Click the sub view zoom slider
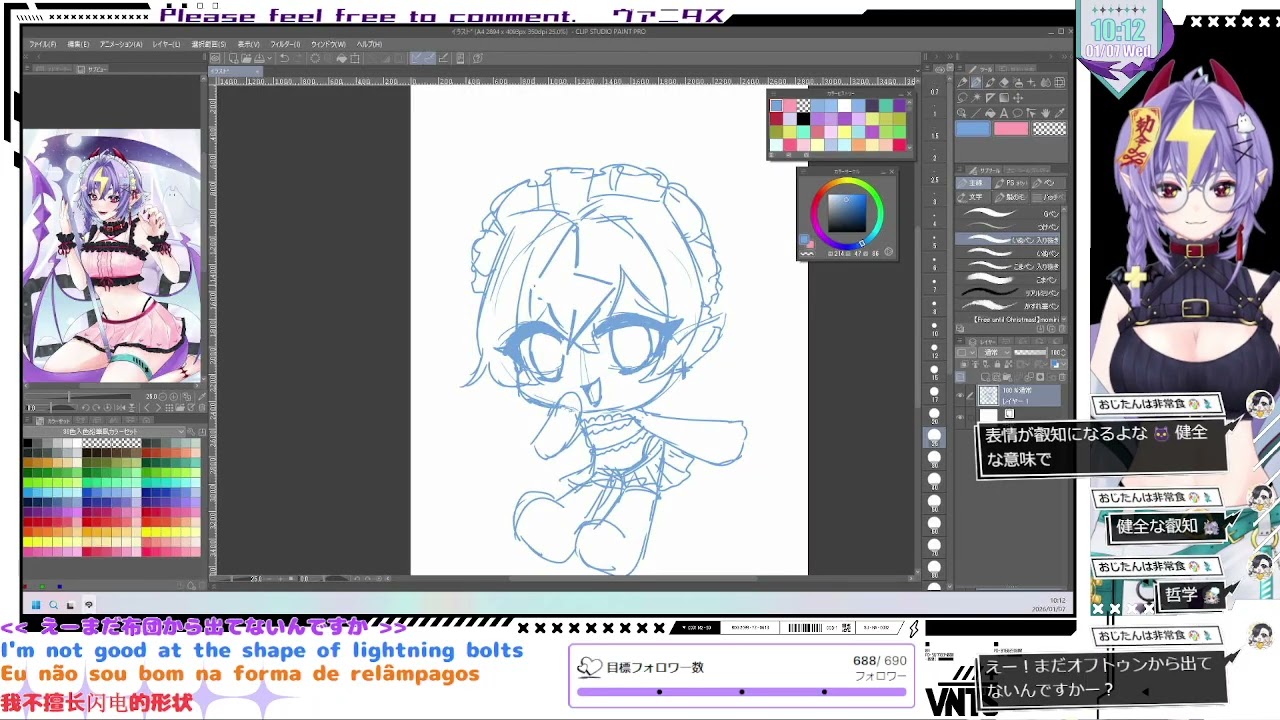Screen dimensions: 1280x720 pos(78,397)
